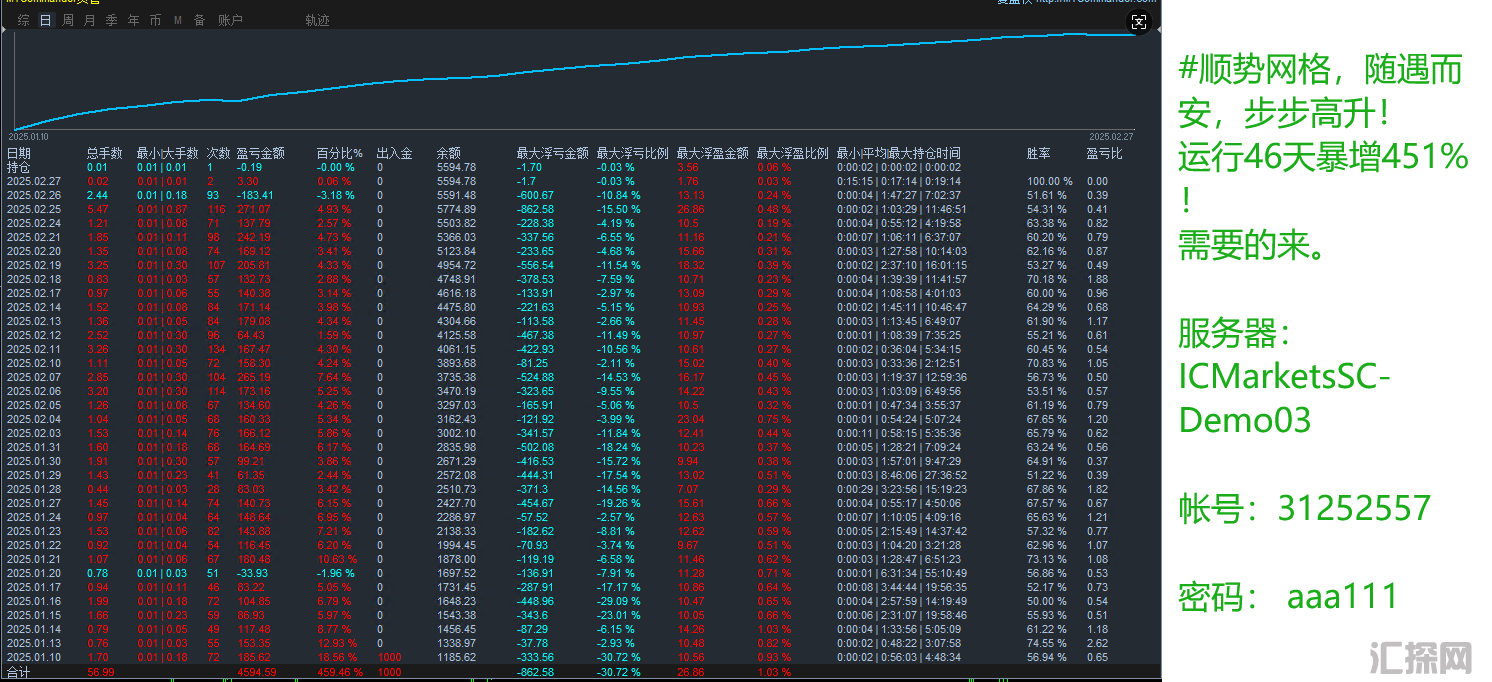Click the 最大浮亏比例 column header

point(632,154)
